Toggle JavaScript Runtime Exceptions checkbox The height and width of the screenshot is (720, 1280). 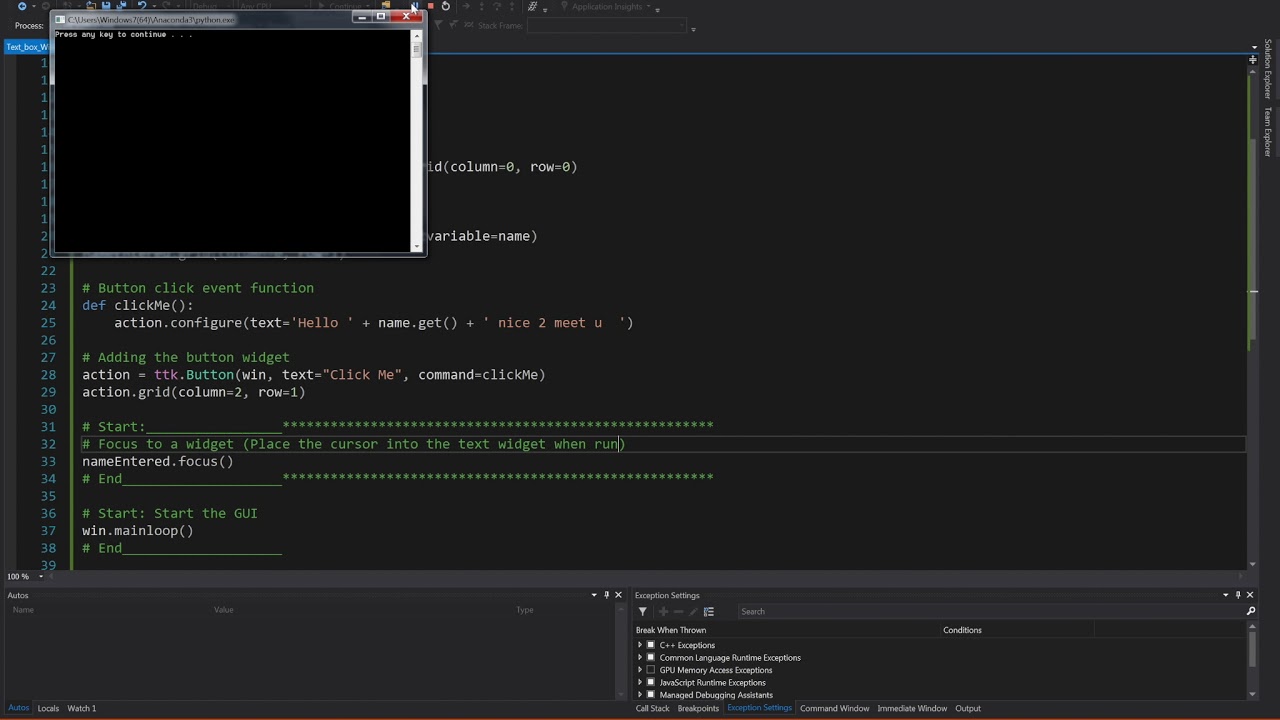pos(651,683)
